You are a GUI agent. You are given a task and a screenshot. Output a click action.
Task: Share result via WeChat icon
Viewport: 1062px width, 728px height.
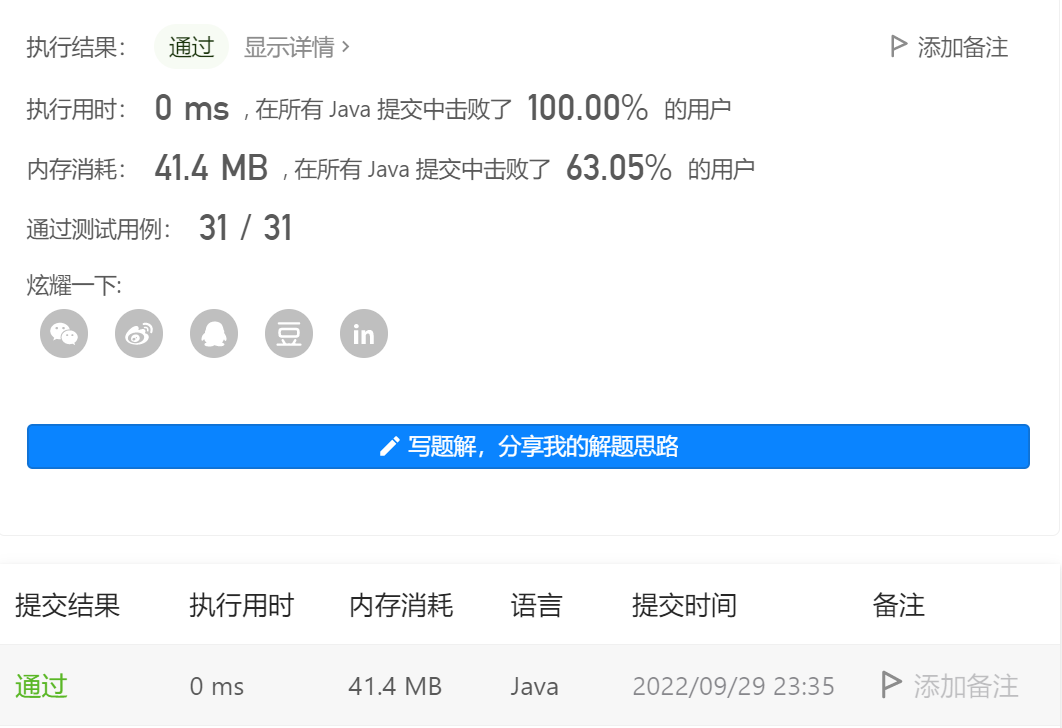tap(63, 333)
